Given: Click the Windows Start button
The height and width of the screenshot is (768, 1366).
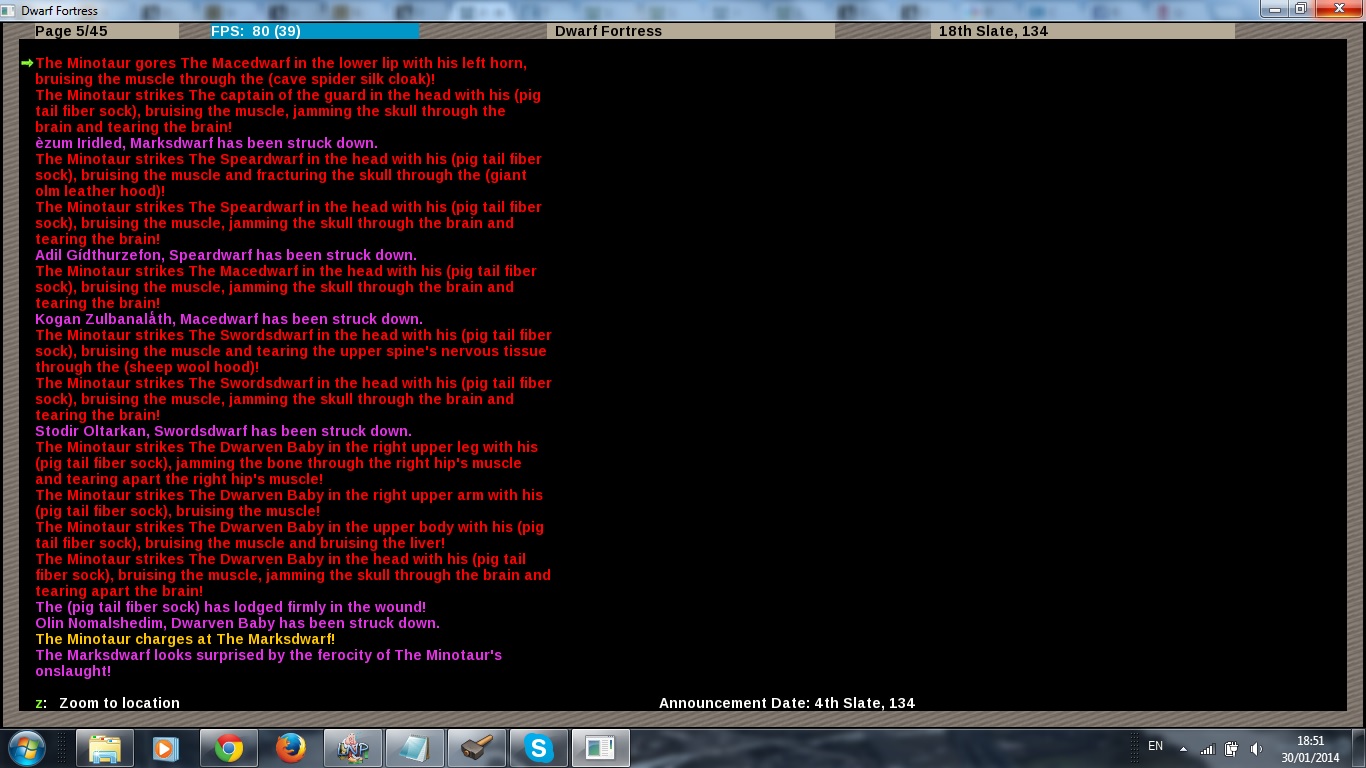Looking at the screenshot, I should [25, 748].
